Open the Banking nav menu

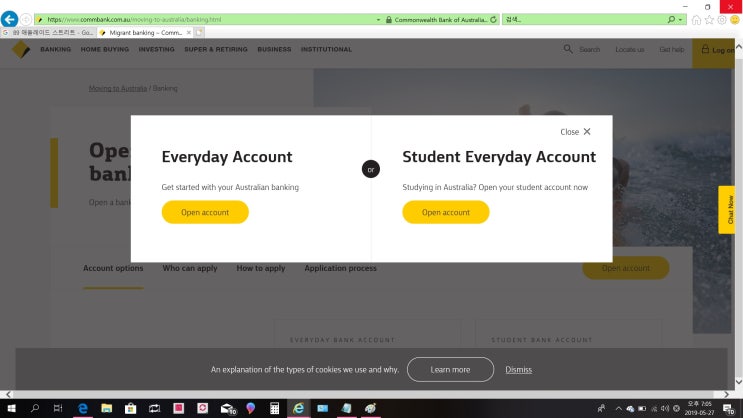55,49
